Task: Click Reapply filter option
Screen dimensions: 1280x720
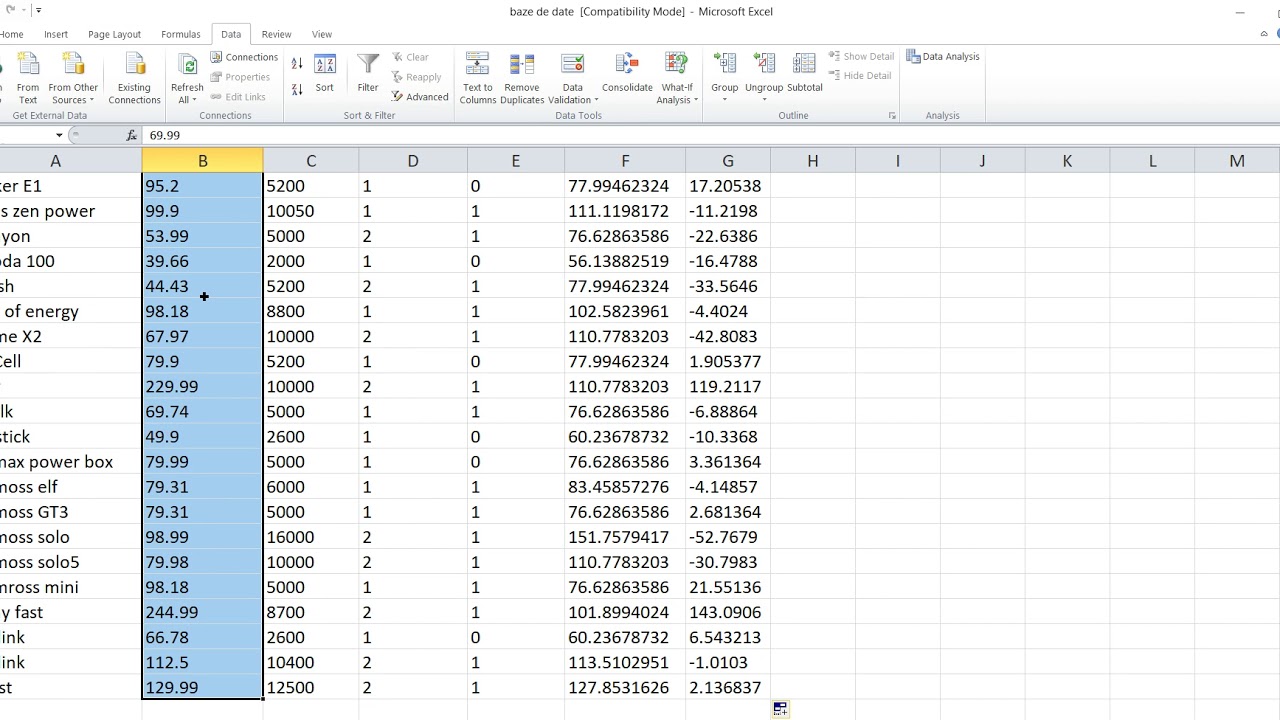Action: click(416, 77)
